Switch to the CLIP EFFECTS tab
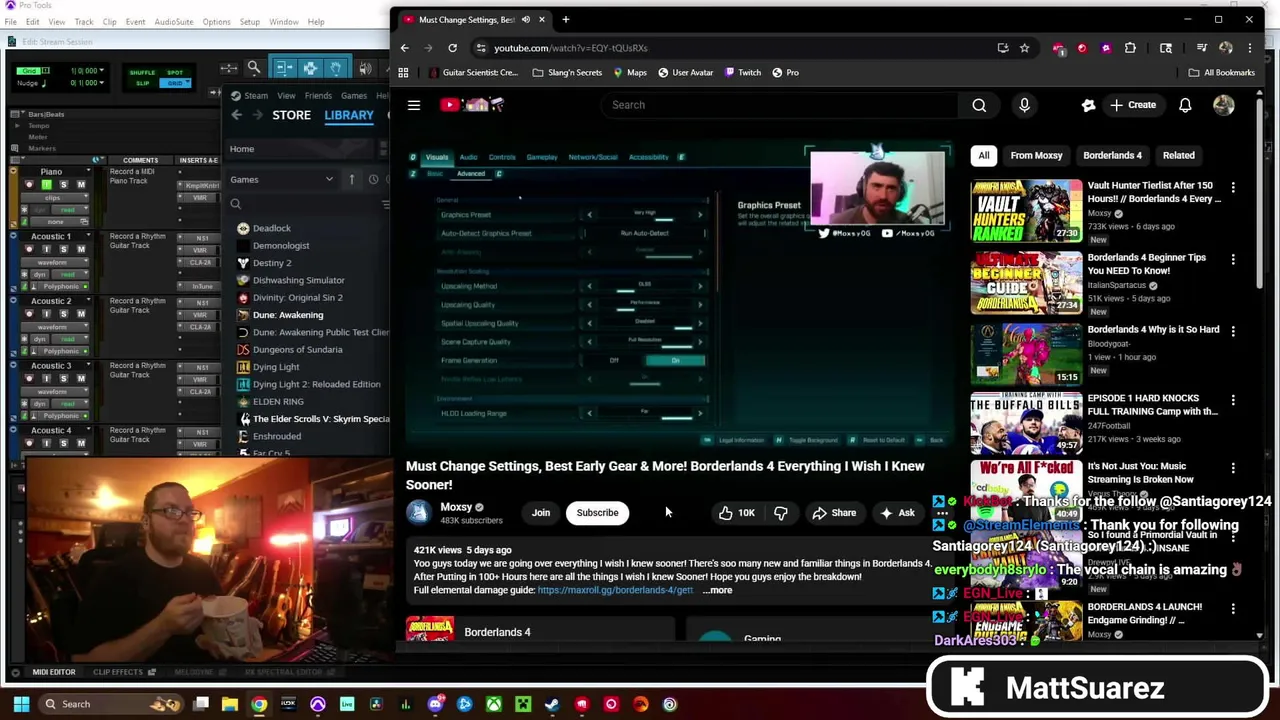Viewport: 1280px width, 720px height. click(118, 673)
